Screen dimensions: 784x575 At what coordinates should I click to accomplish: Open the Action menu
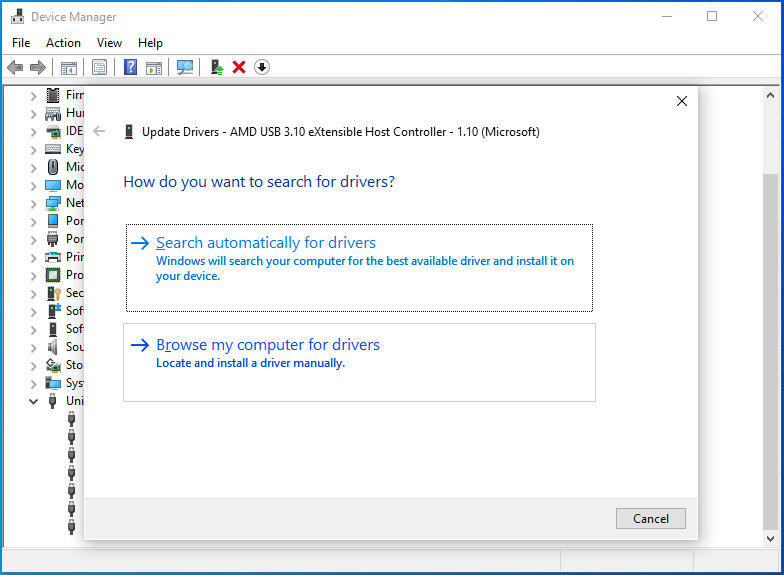tap(63, 43)
